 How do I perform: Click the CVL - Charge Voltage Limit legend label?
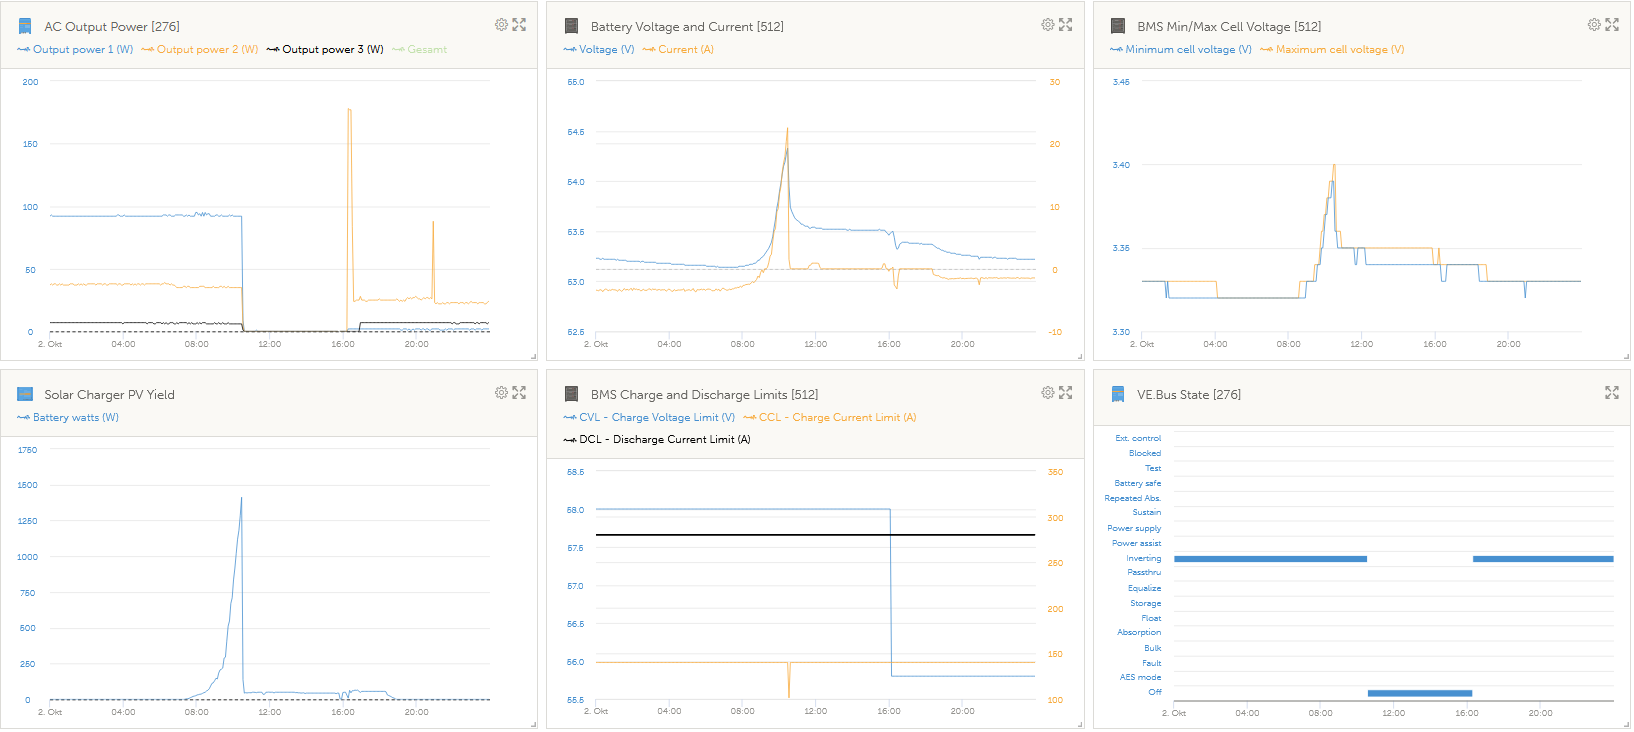click(656, 418)
